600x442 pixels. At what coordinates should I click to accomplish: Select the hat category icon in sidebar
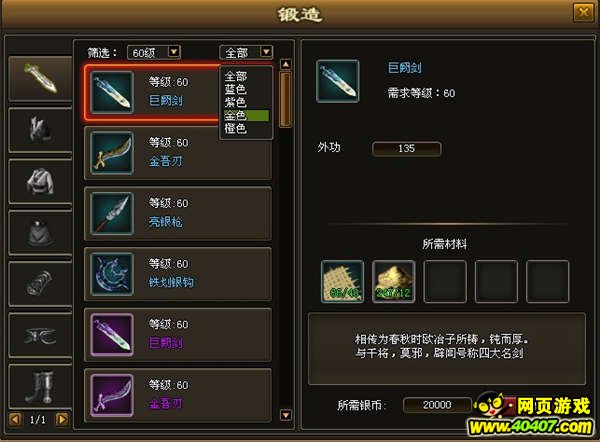(x=40, y=233)
